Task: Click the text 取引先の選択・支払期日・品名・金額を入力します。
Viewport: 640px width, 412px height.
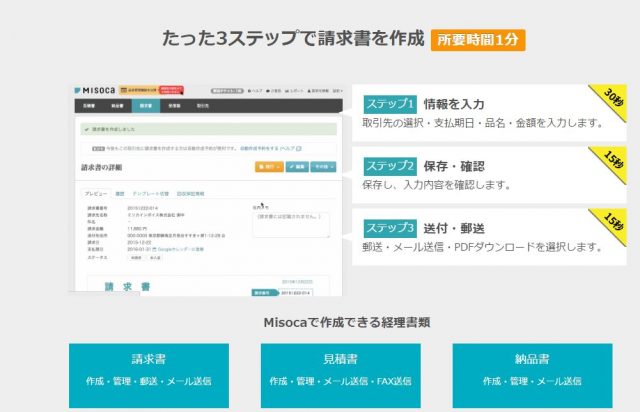Action: coord(482,123)
